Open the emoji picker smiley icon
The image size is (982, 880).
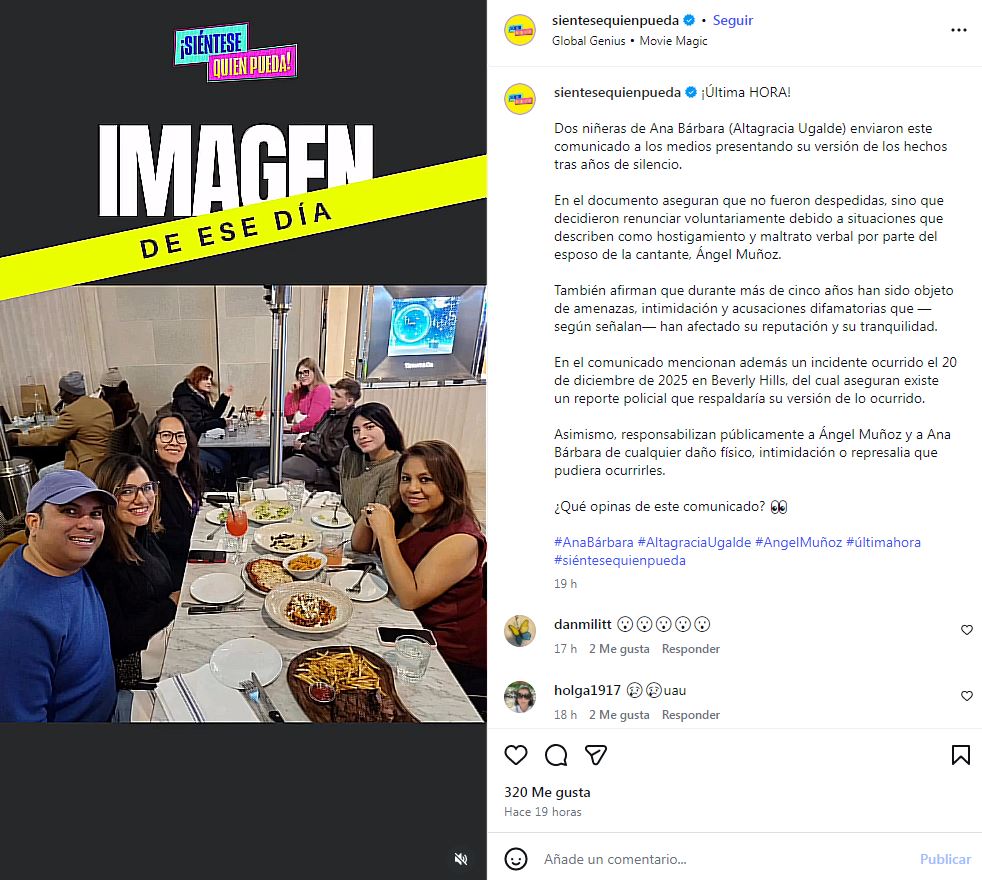(x=515, y=859)
